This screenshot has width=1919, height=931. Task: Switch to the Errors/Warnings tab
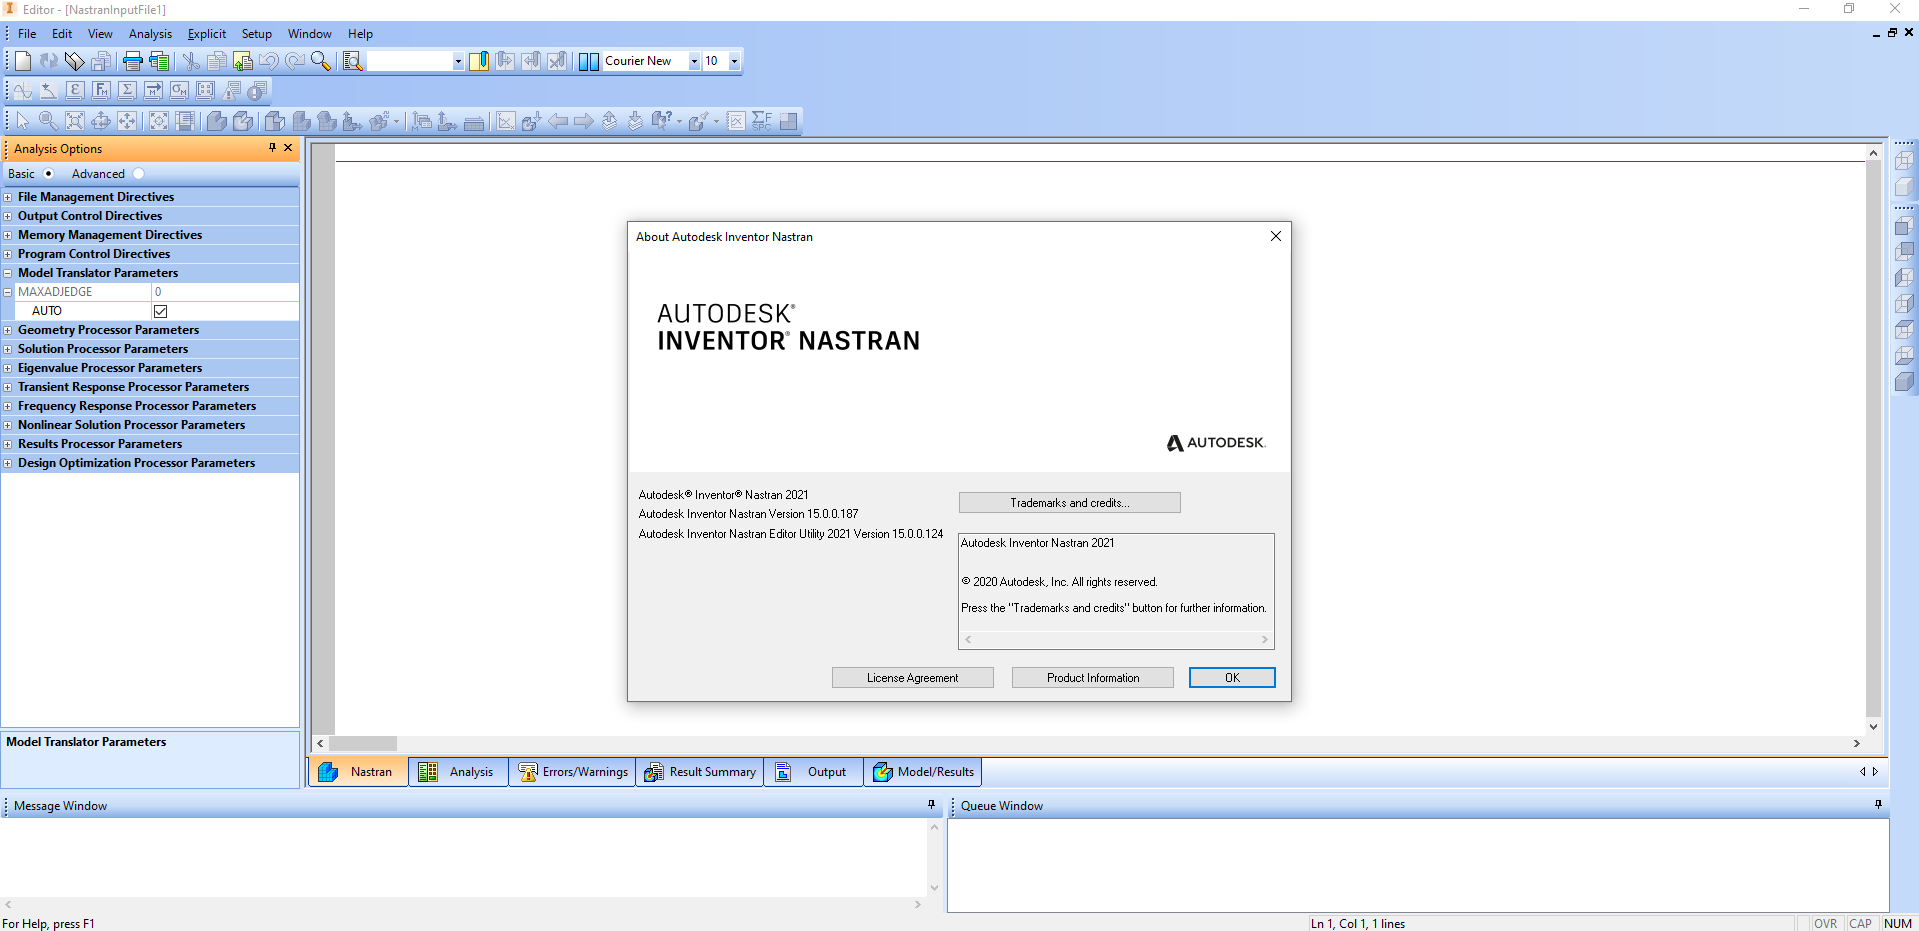(572, 772)
